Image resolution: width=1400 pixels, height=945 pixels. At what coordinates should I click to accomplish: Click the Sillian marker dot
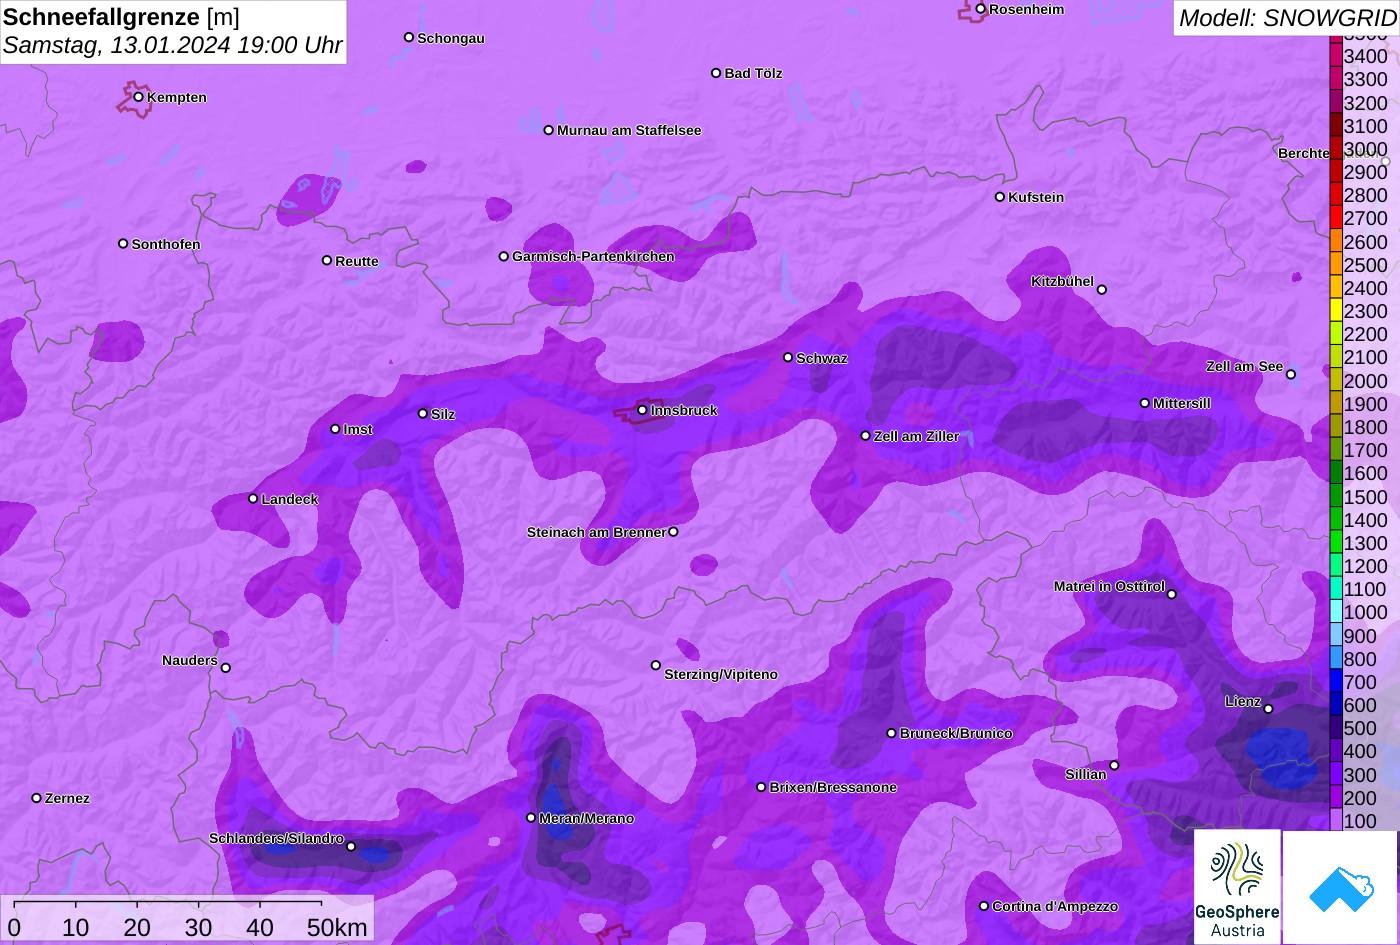click(x=1114, y=766)
